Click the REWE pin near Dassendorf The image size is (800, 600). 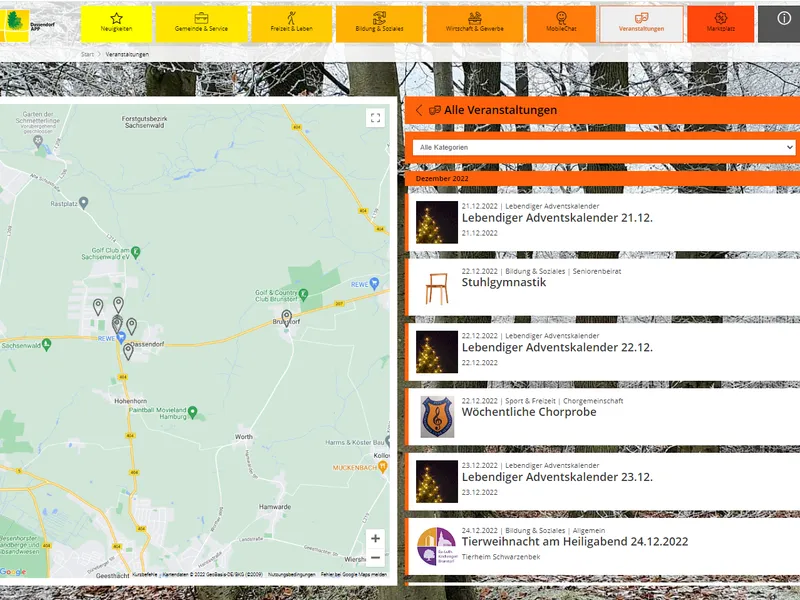pyautogui.click(x=121, y=337)
